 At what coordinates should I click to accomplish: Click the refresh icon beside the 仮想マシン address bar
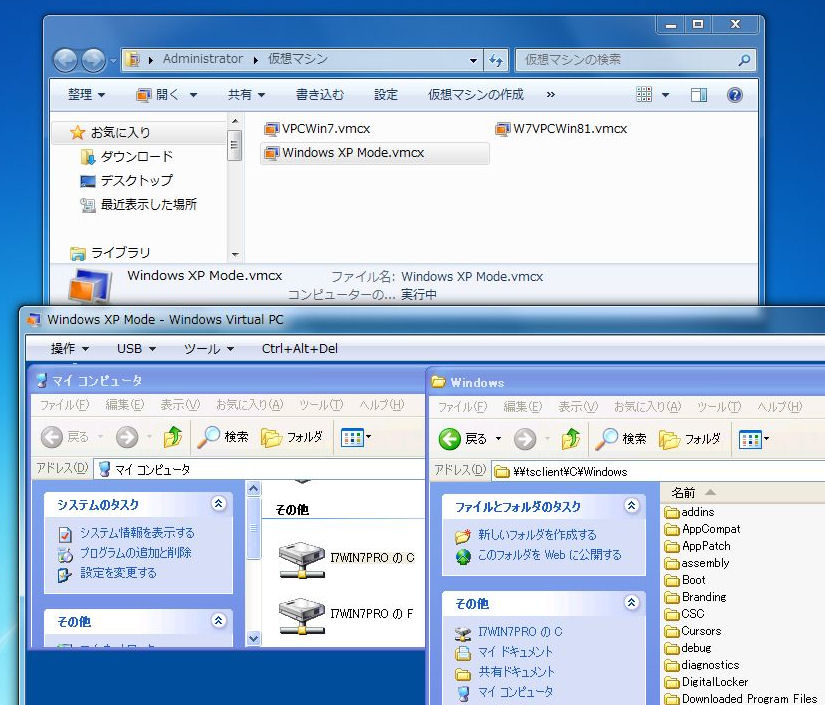(496, 60)
